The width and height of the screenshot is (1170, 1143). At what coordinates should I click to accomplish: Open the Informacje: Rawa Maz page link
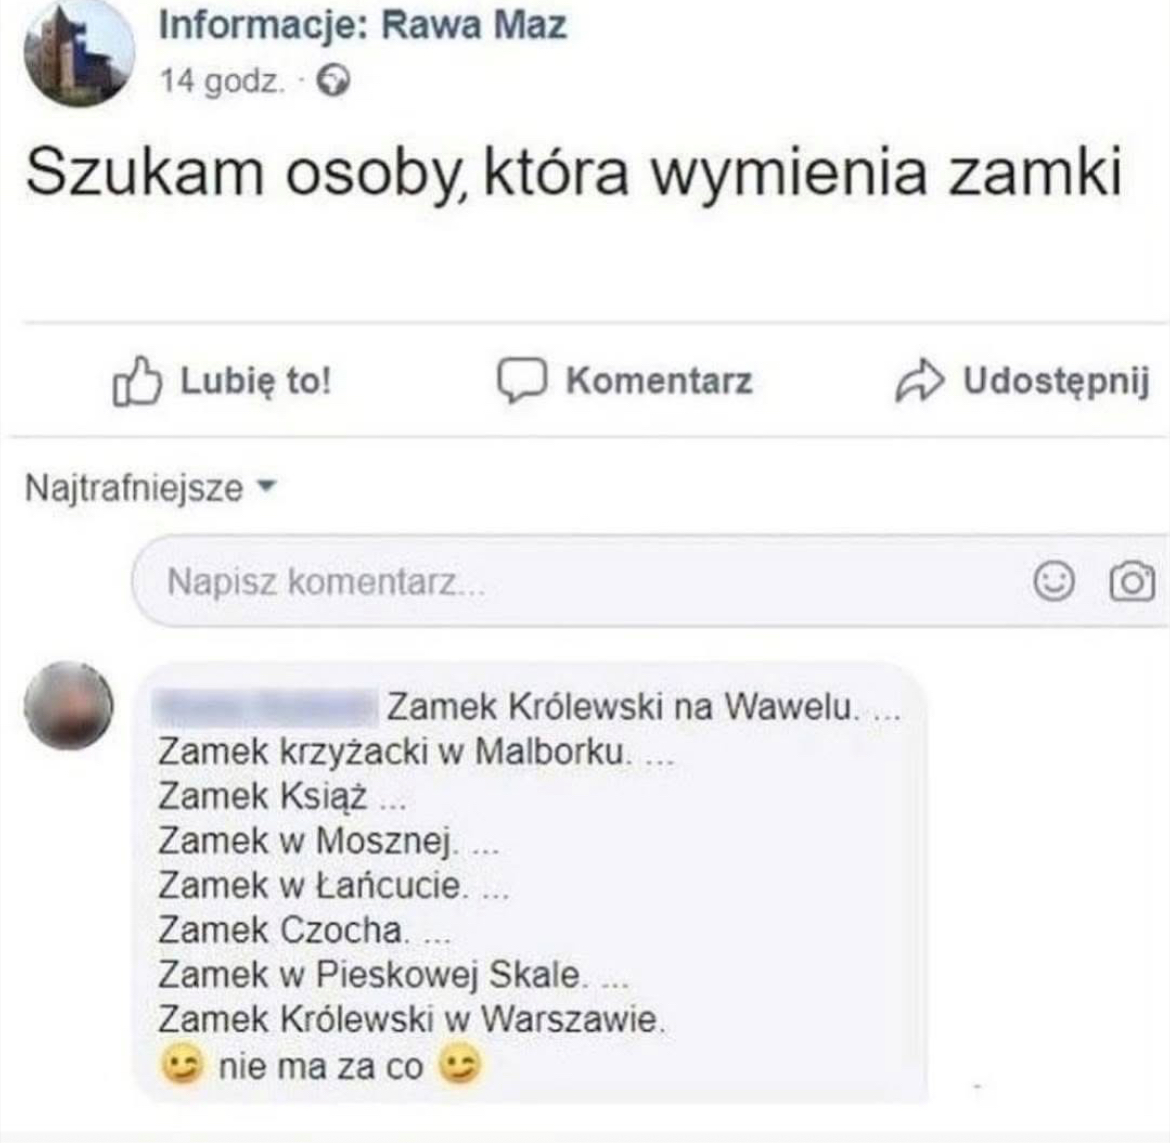point(363,25)
